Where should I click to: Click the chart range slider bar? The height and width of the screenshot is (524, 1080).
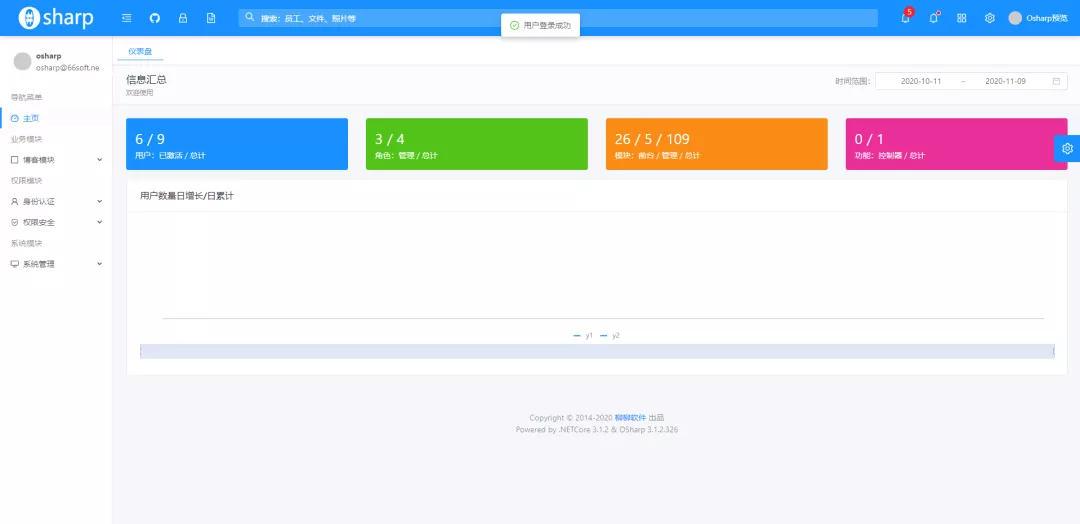click(x=596, y=351)
